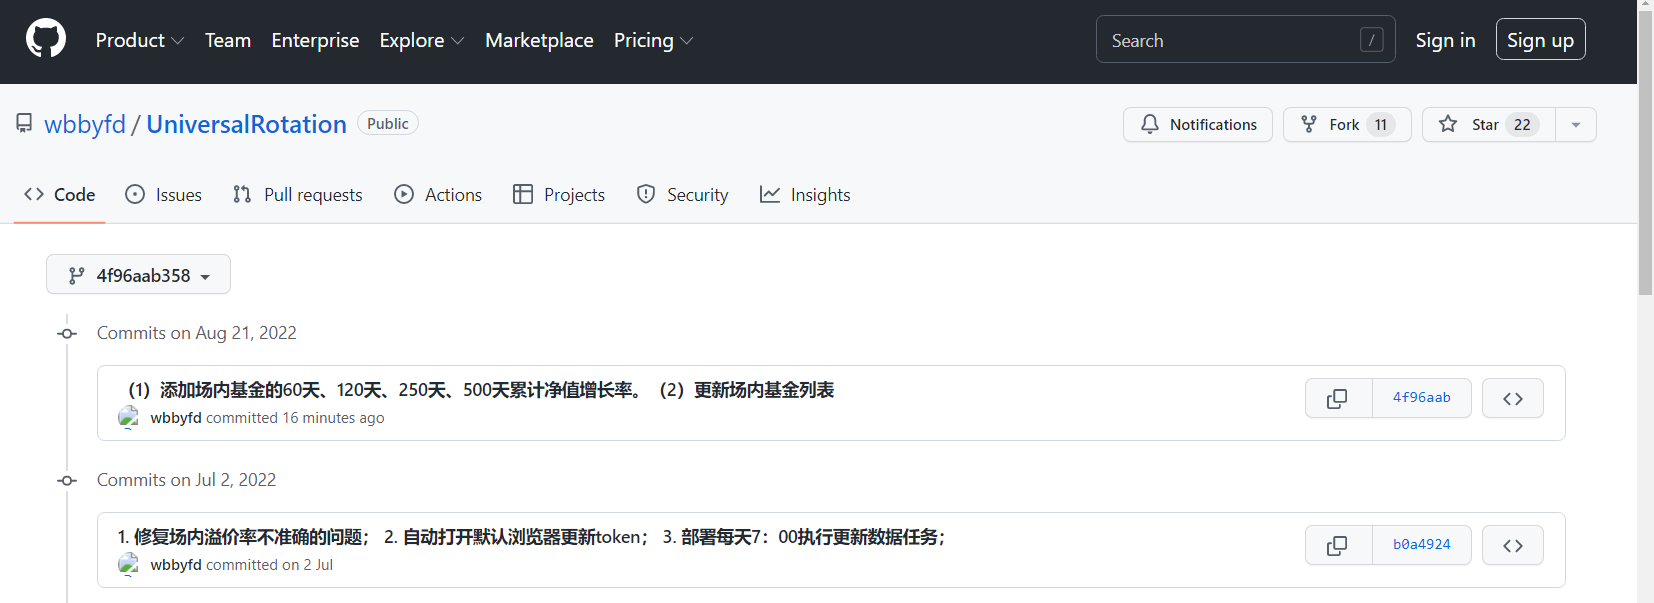
Task: Browse repository at commit 4f96aab
Action: point(1512,398)
